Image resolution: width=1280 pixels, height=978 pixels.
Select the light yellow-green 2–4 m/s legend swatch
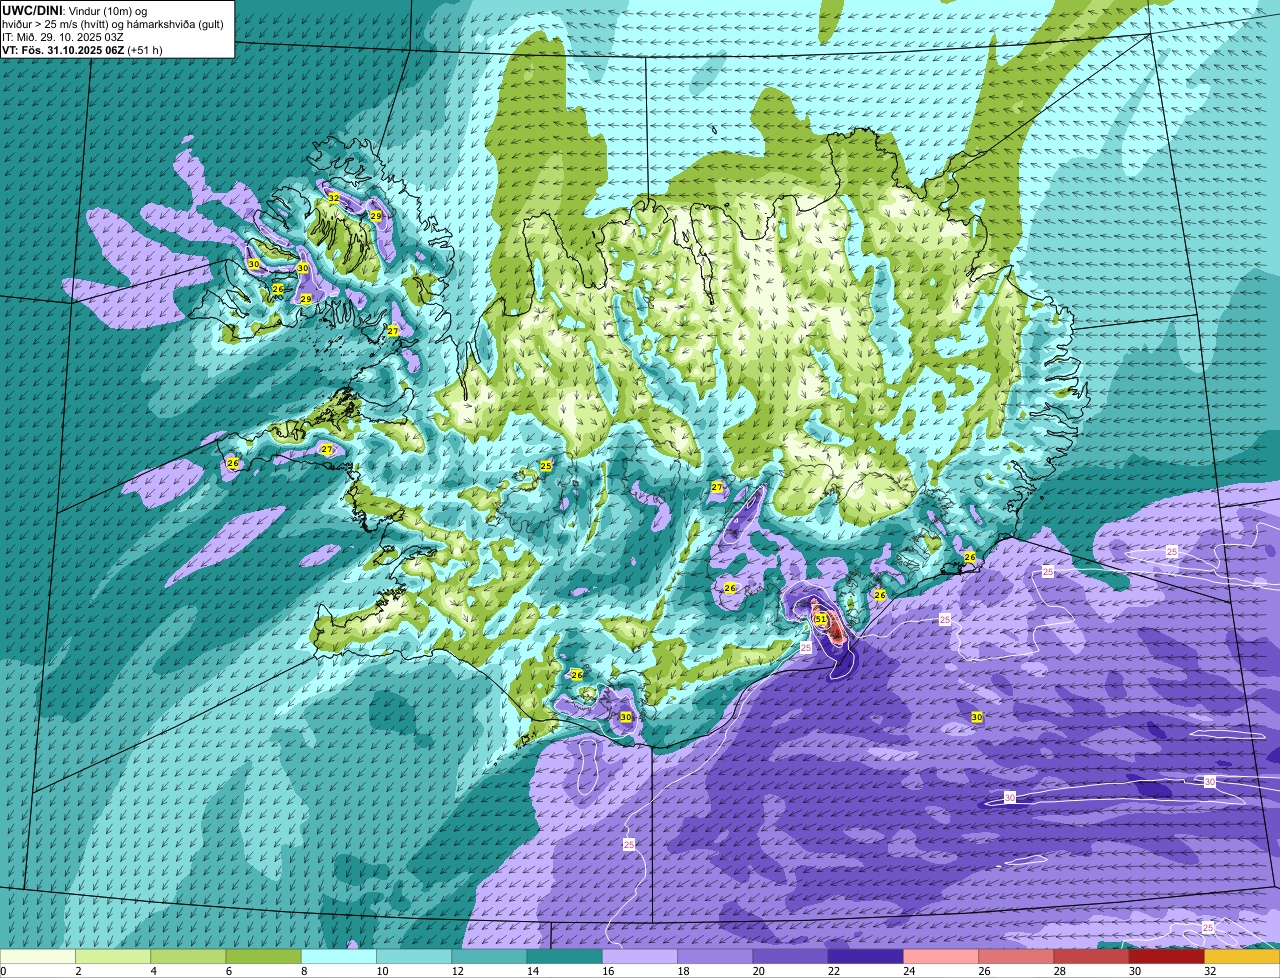click(113, 957)
